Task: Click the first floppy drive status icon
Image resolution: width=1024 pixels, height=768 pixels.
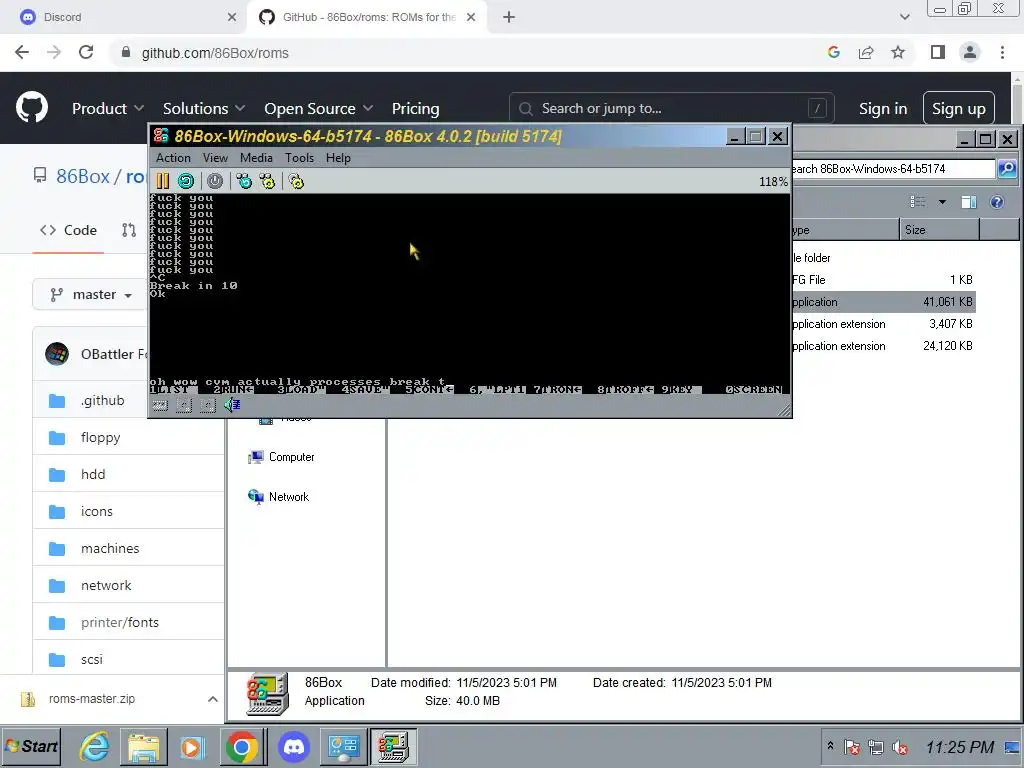Action: pyautogui.click(x=184, y=406)
